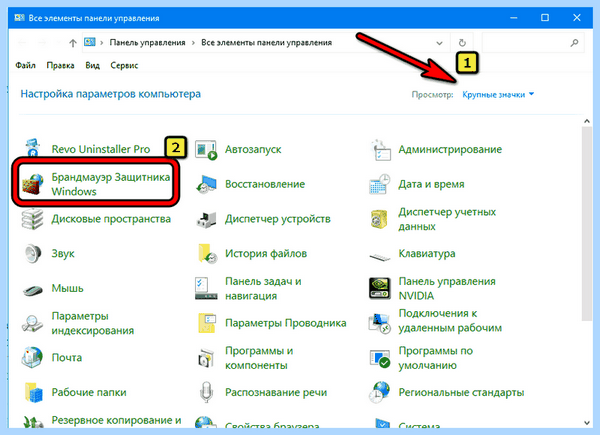Click the Дата и время calendar icon
This screenshot has width=600, height=435.
click(380, 184)
